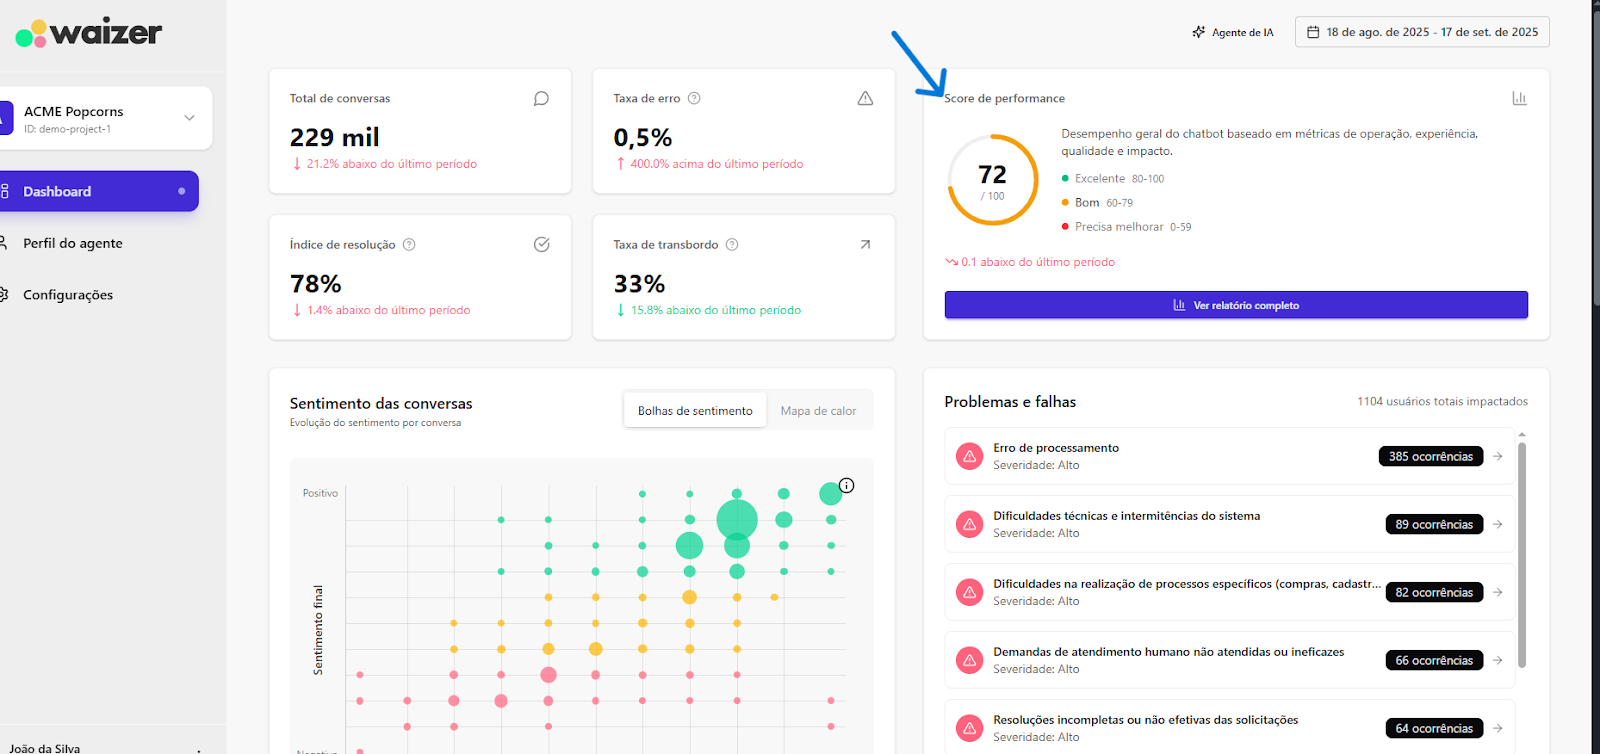This screenshot has height=754, width=1600.
Task: Switch to Bolhas de sentimento view
Action: [695, 411]
